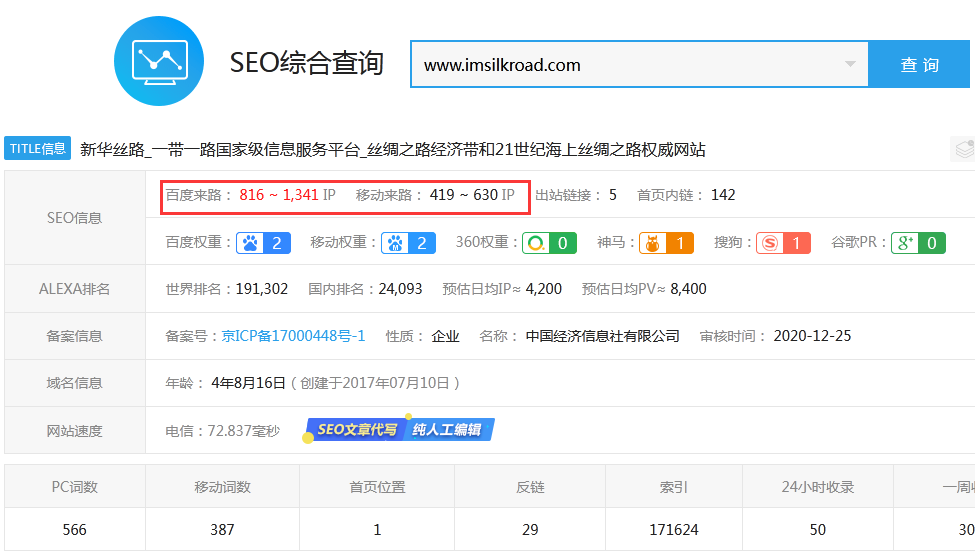The width and height of the screenshot is (975, 558).
Task: Click the 预估日均IP value 4,200
Action: point(543,289)
